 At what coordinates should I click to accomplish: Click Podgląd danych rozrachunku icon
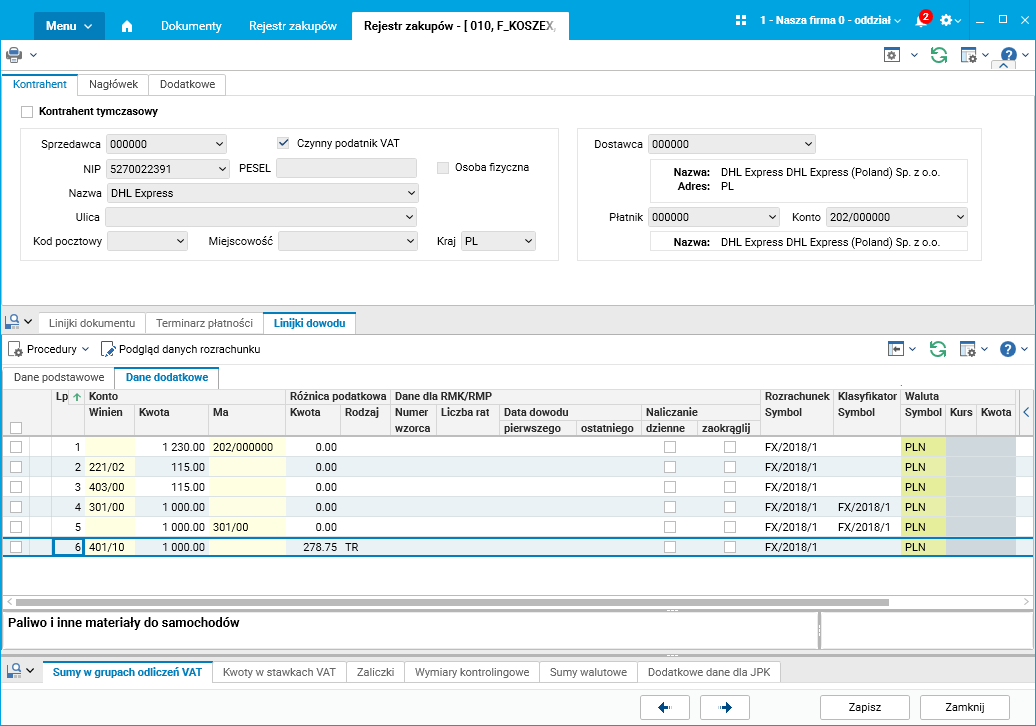pyautogui.click(x=108, y=349)
